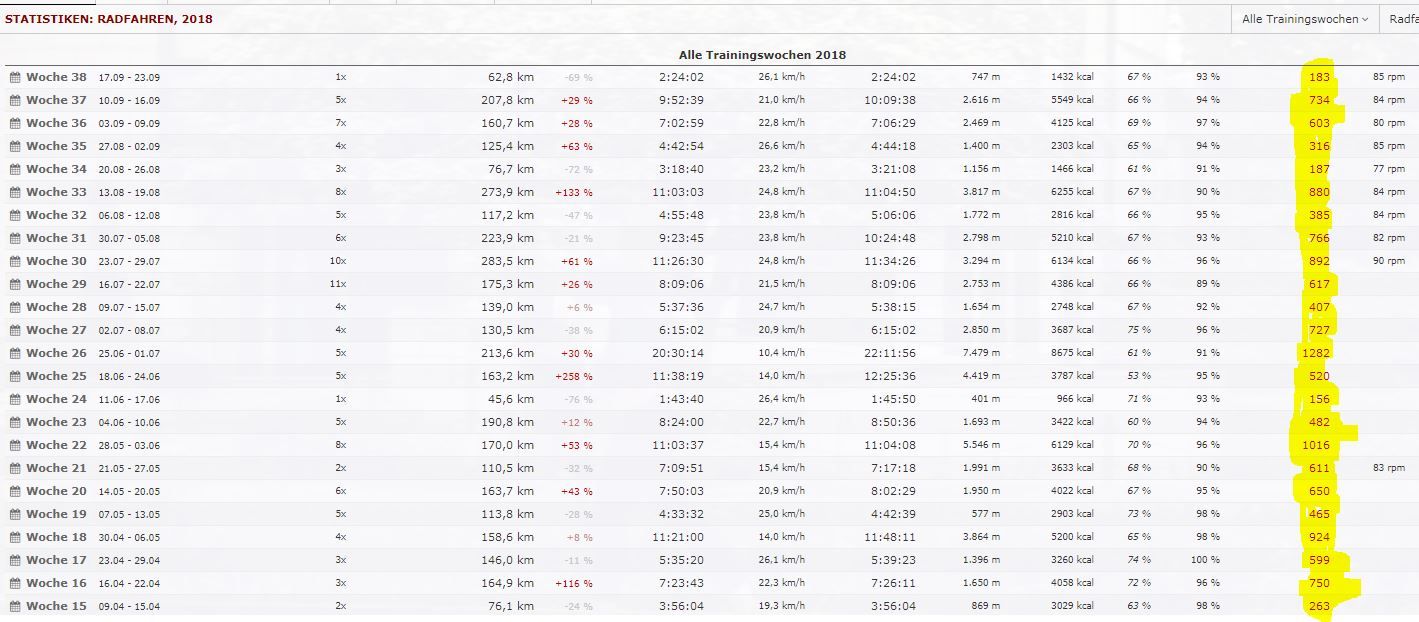Open the sport type dropdown at top right
The image size is (1419, 622).
[1400, 19]
